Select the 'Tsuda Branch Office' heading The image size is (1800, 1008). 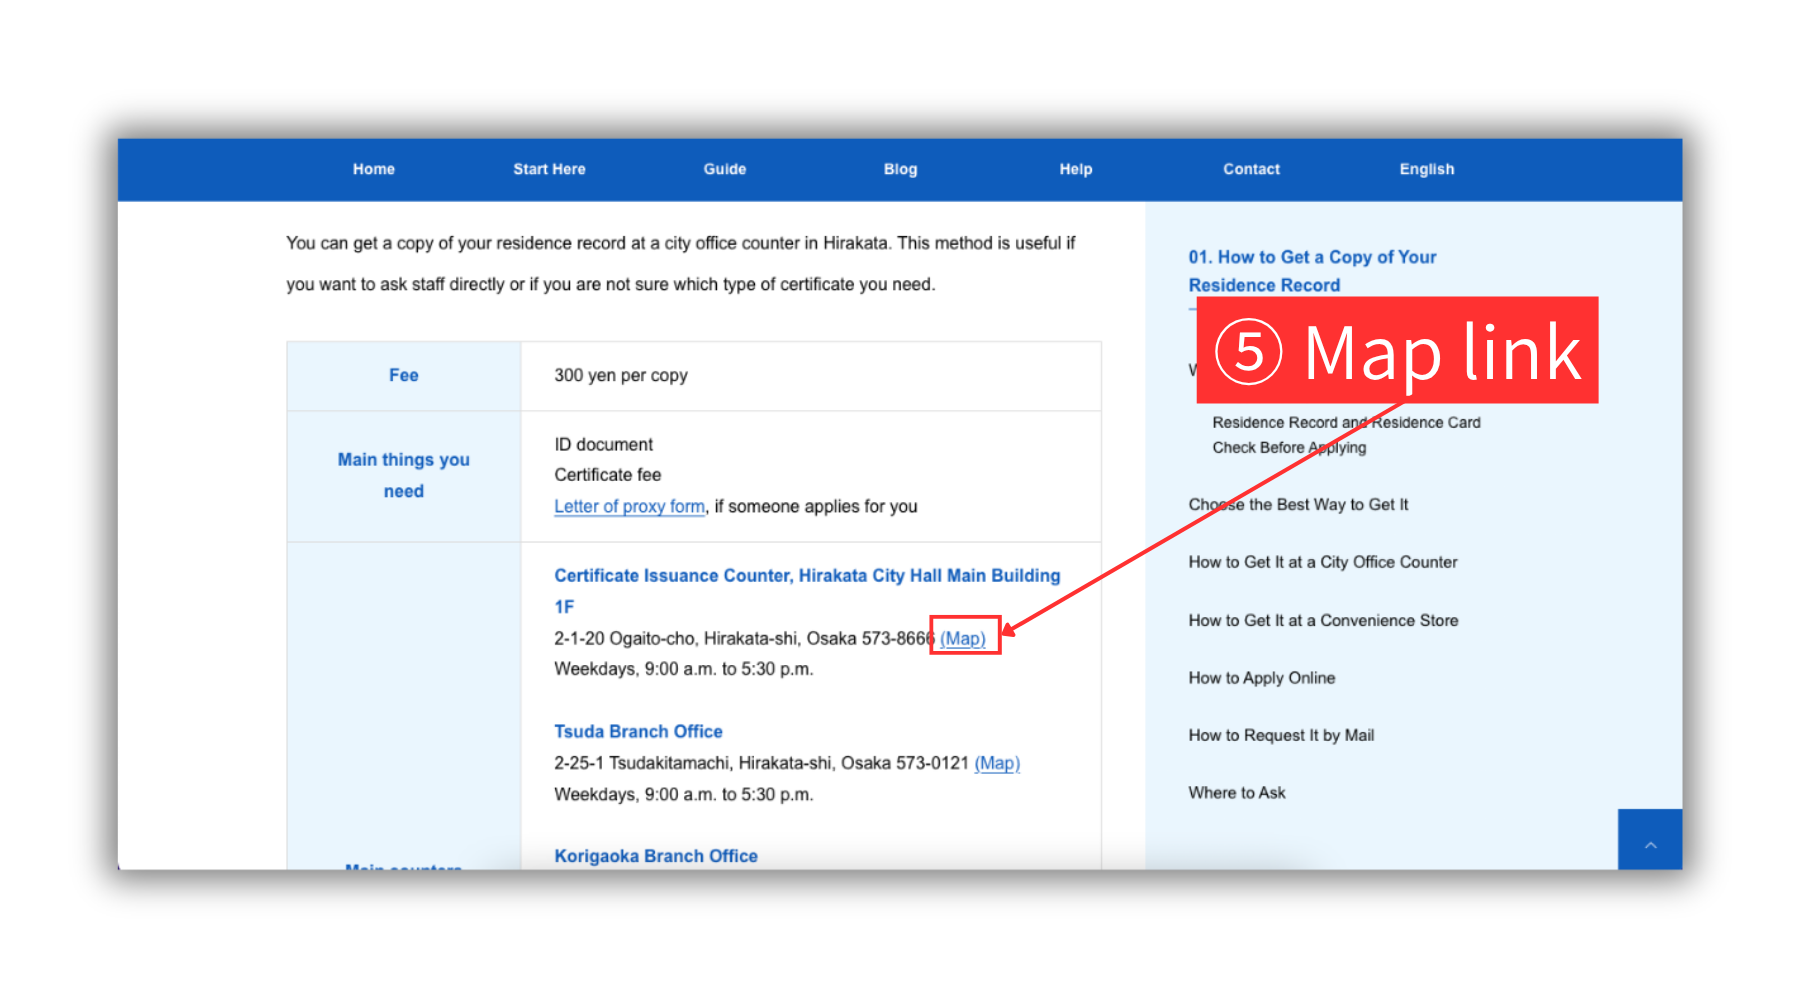pyautogui.click(x=638, y=731)
